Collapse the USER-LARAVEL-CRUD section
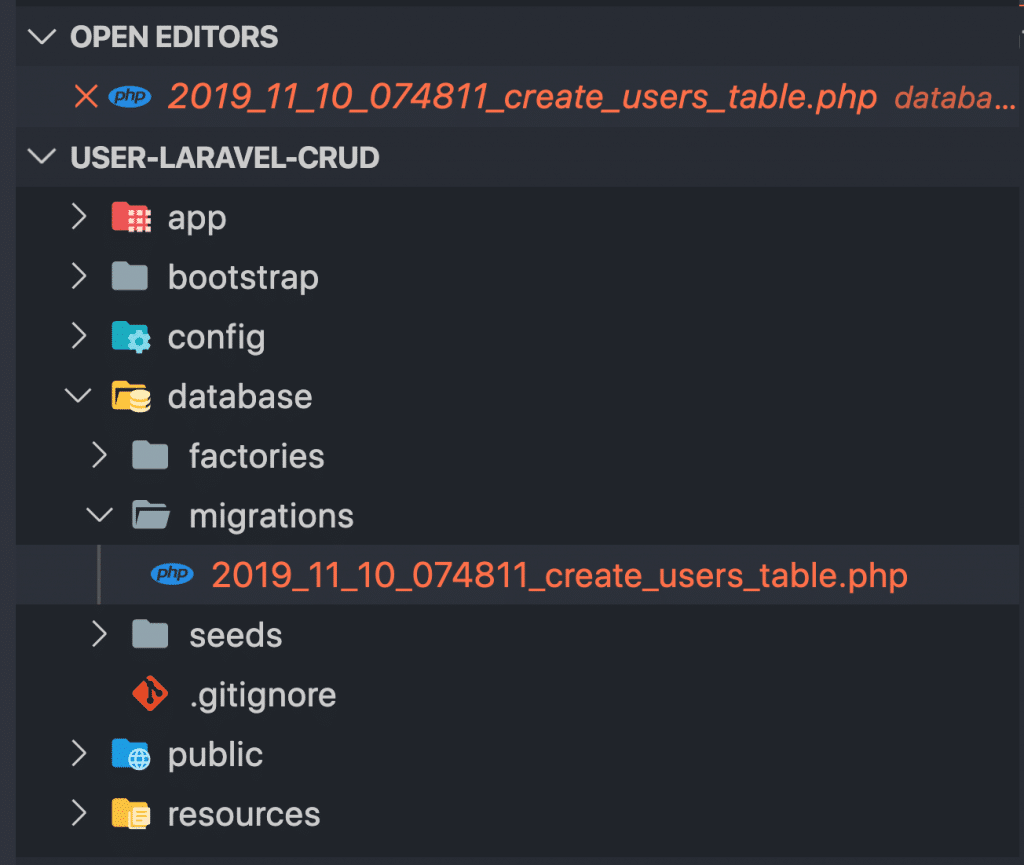This screenshot has height=865, width=1024. [42, 157]
